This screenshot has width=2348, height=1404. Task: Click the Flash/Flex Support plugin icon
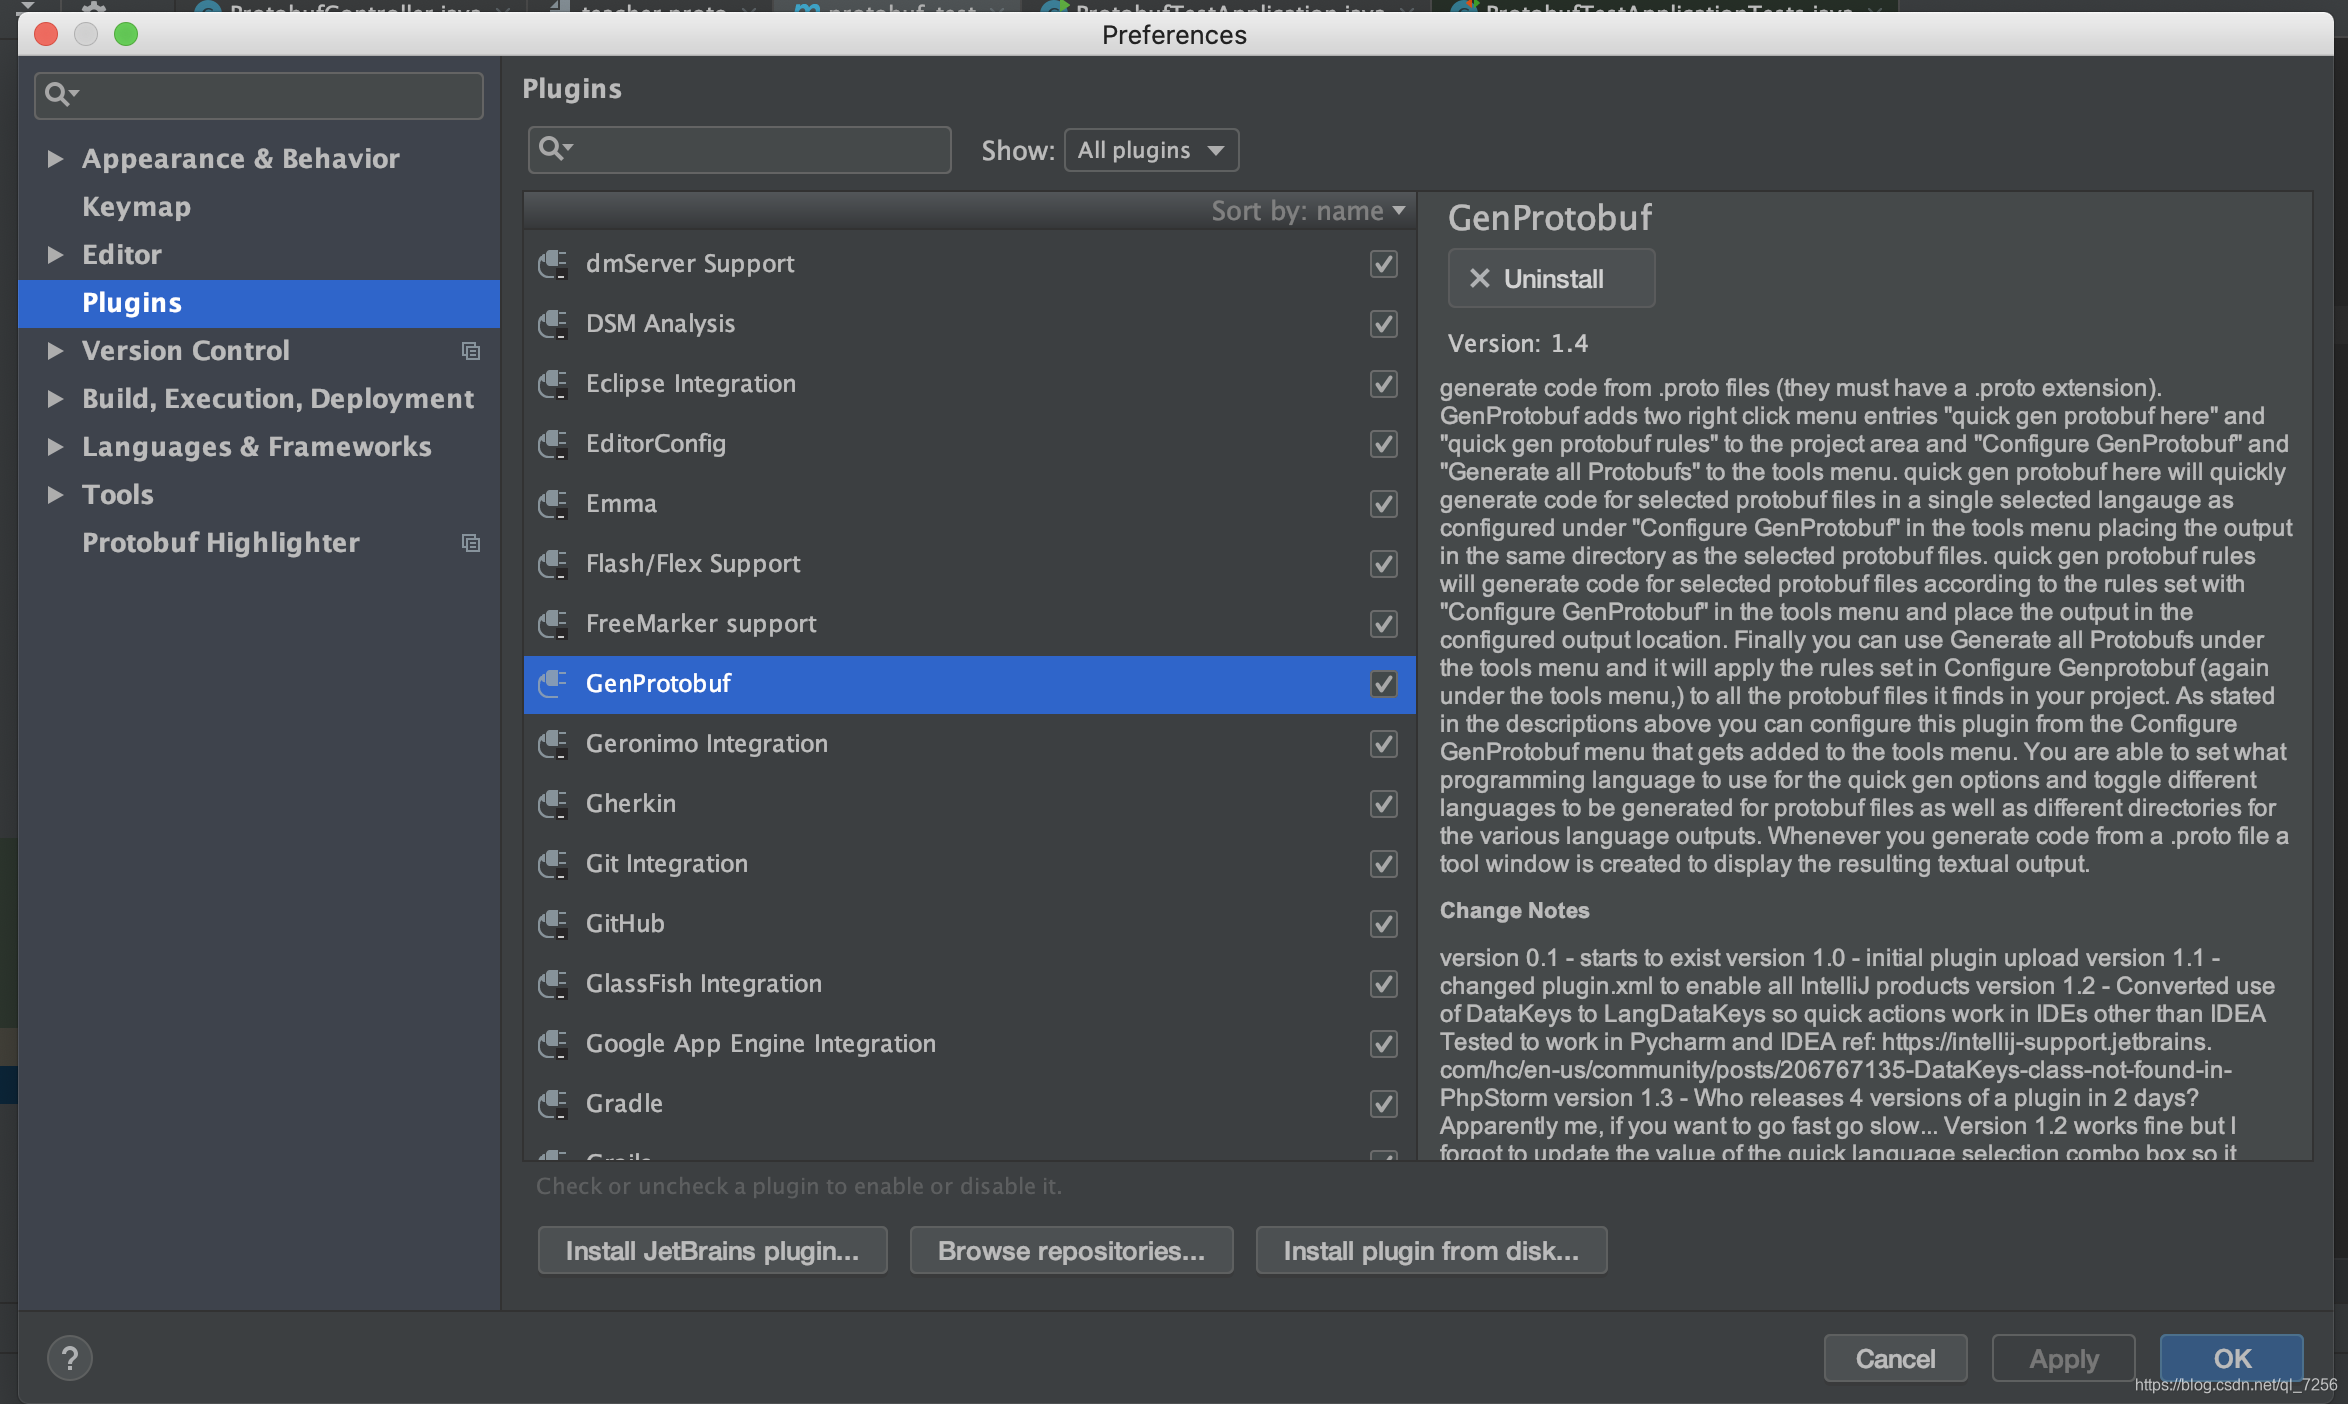pyautogui.click(x=553, y=564)
